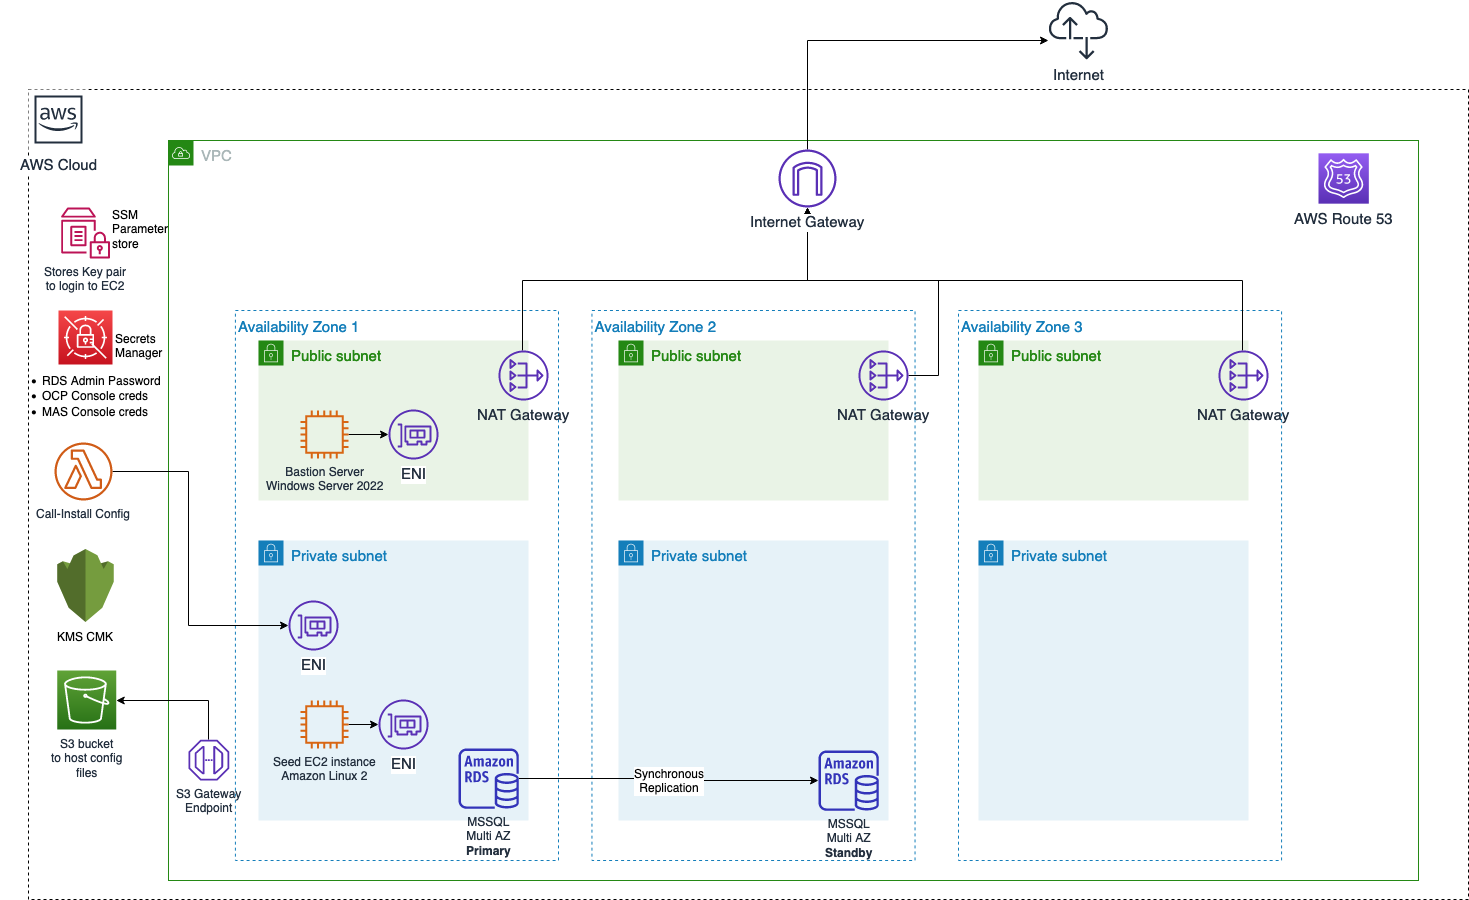1469x900 pixels.
Task: Click the "AWS Route 53" text label
Action: pyautogui.click(x=1343, y=219)
